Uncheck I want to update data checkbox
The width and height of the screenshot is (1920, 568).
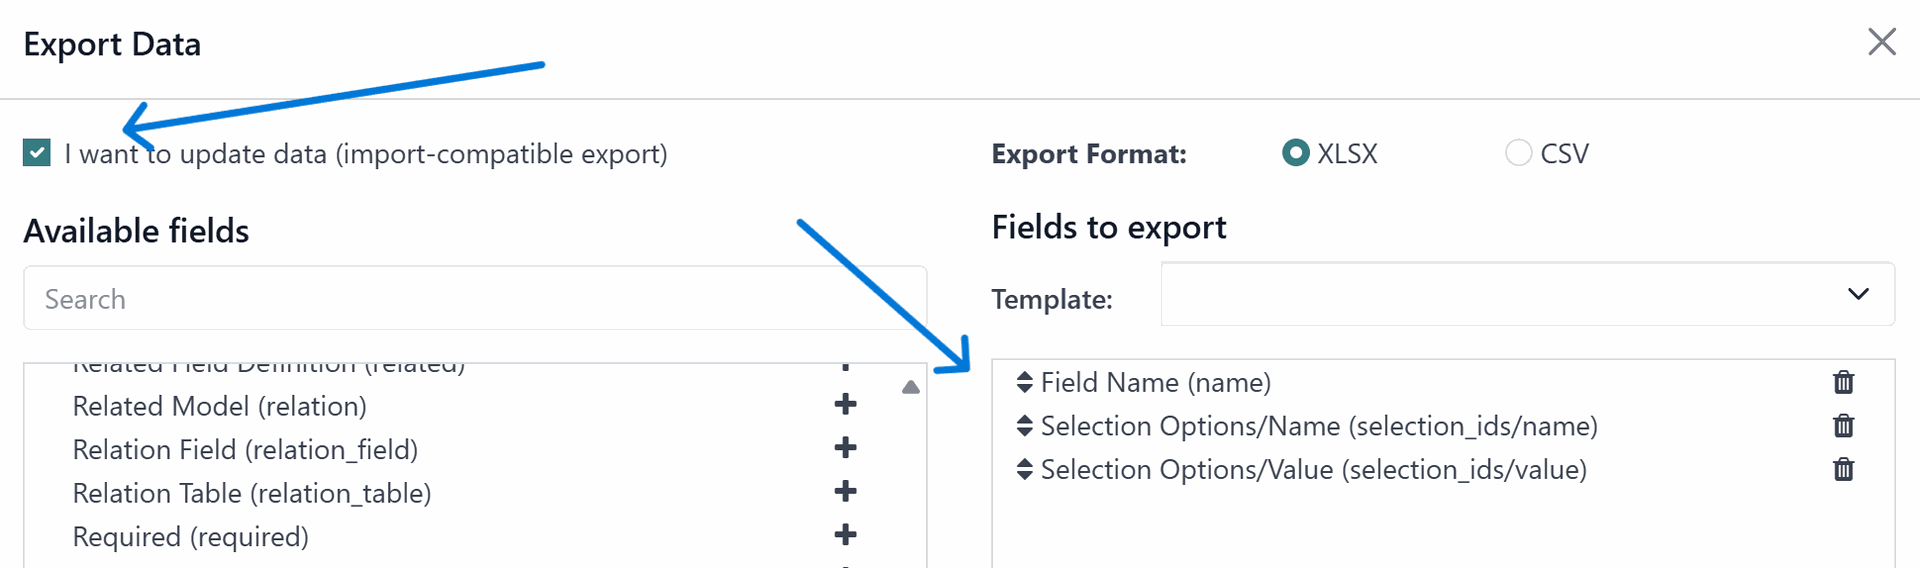37,153
